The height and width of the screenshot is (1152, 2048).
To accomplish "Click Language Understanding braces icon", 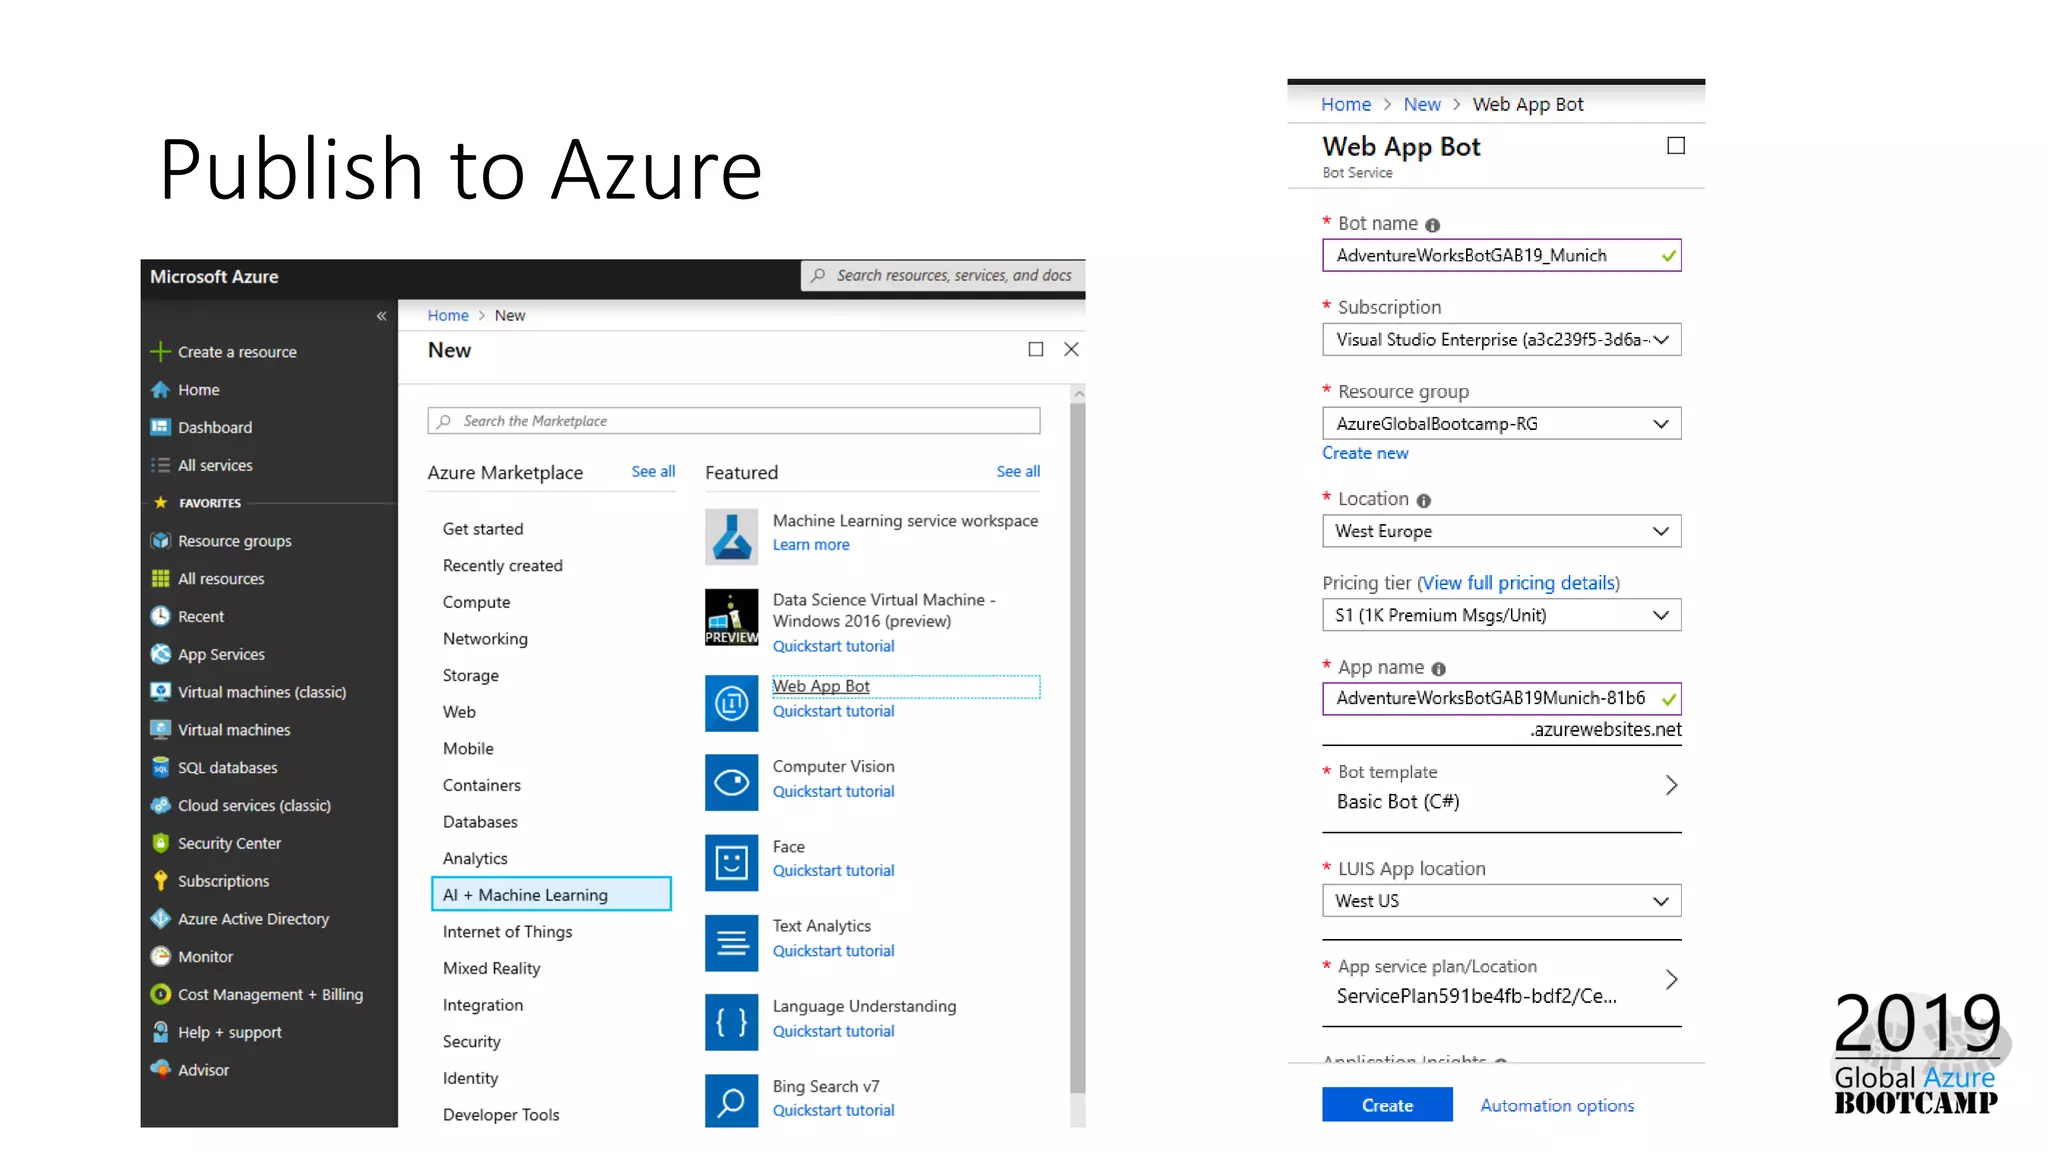I will click(x=731, y=1021).
